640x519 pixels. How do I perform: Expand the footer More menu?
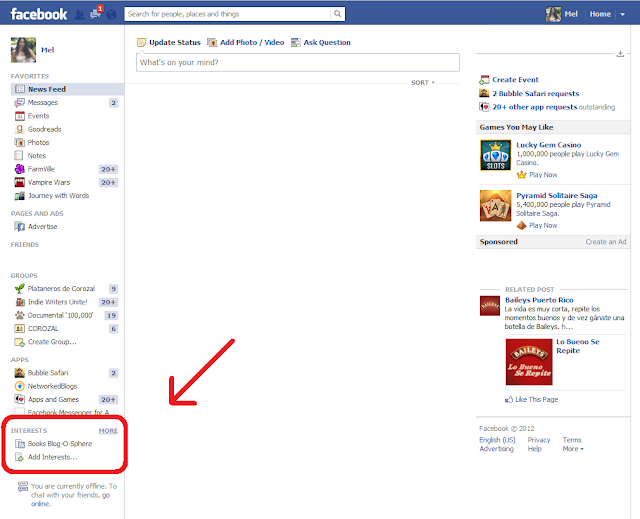(573, 449)
